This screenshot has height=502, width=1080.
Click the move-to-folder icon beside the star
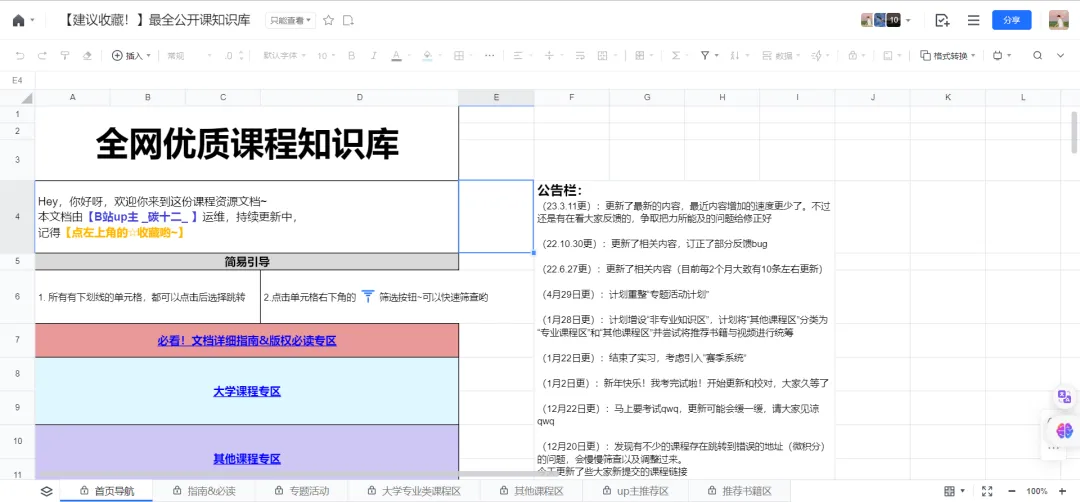pos(349,21)
